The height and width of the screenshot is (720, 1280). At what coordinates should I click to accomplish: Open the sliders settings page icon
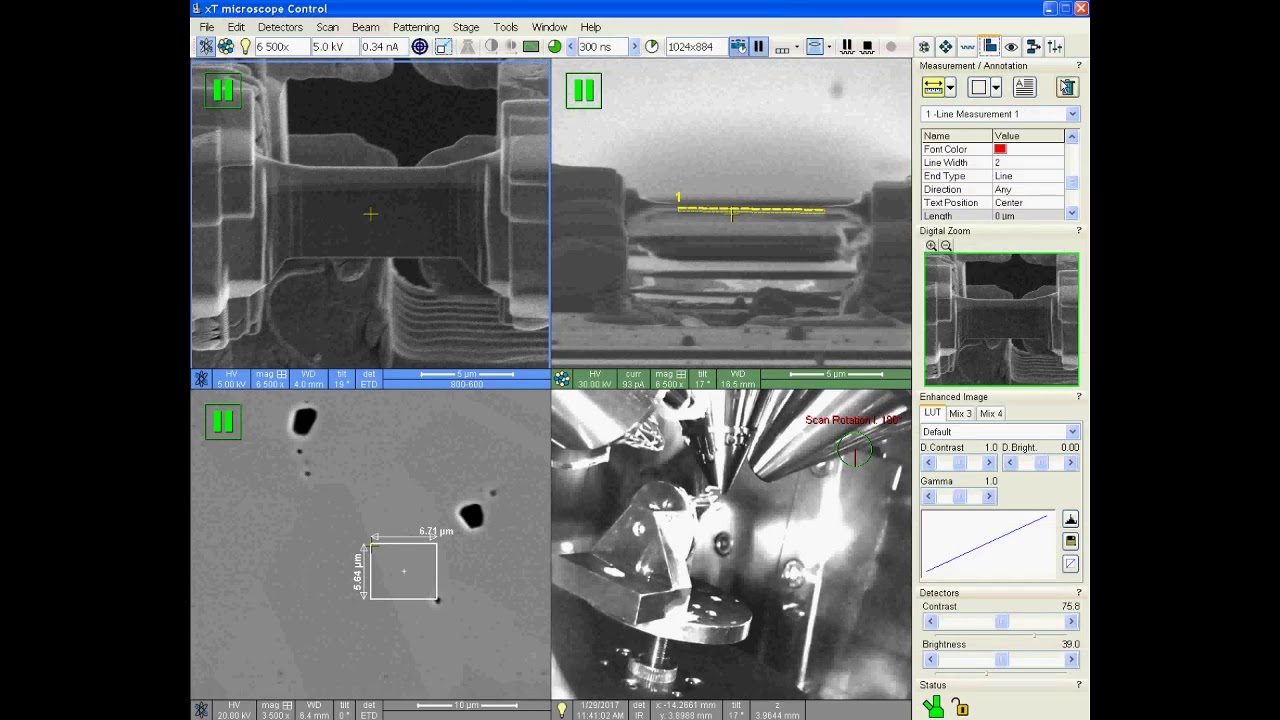(1055, 46)
